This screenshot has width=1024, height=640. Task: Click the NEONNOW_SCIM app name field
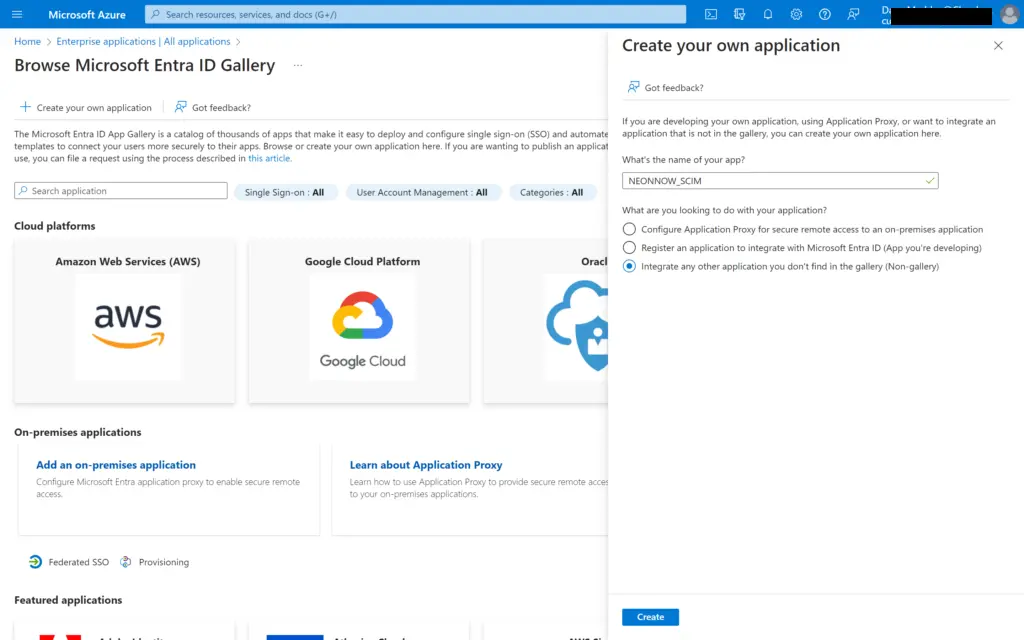tap(780, 180)
